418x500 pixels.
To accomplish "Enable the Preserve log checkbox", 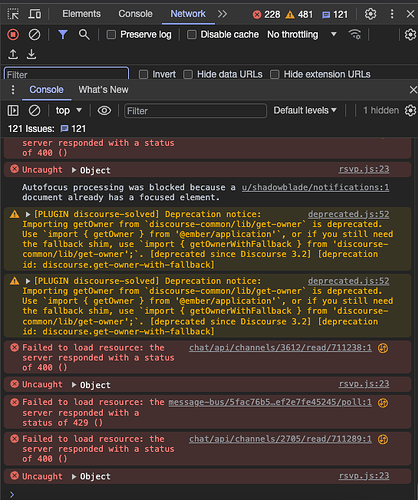I will (111, 35).
